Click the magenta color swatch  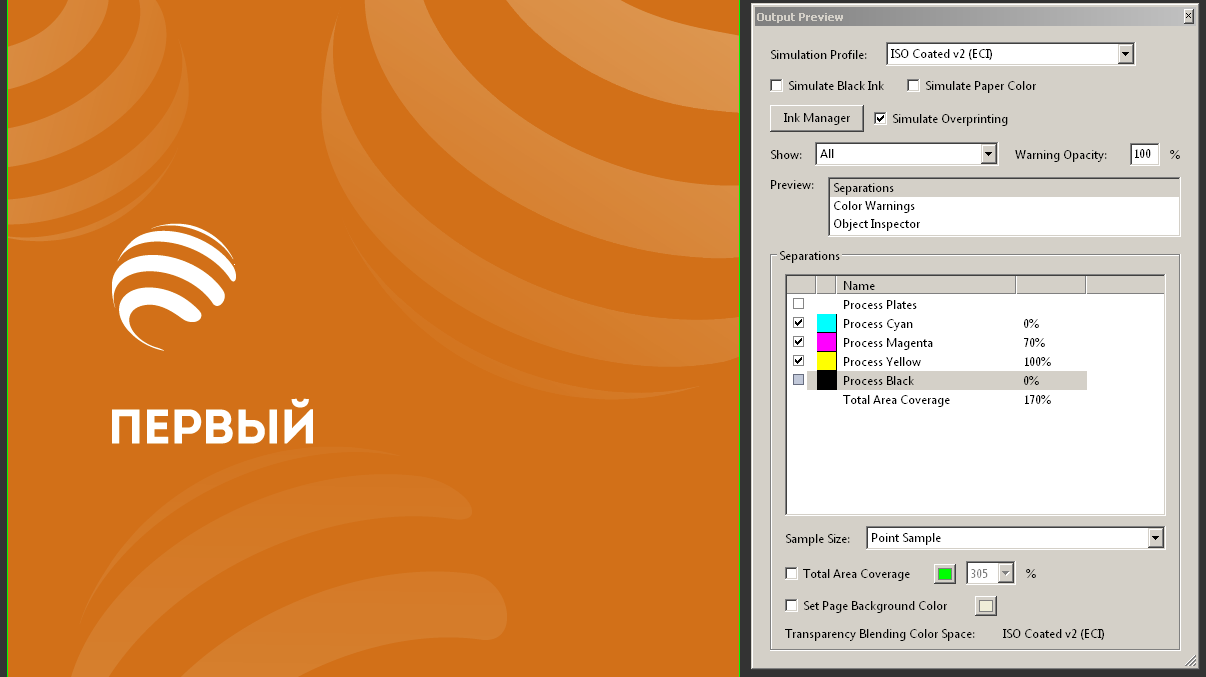(826, 342)
